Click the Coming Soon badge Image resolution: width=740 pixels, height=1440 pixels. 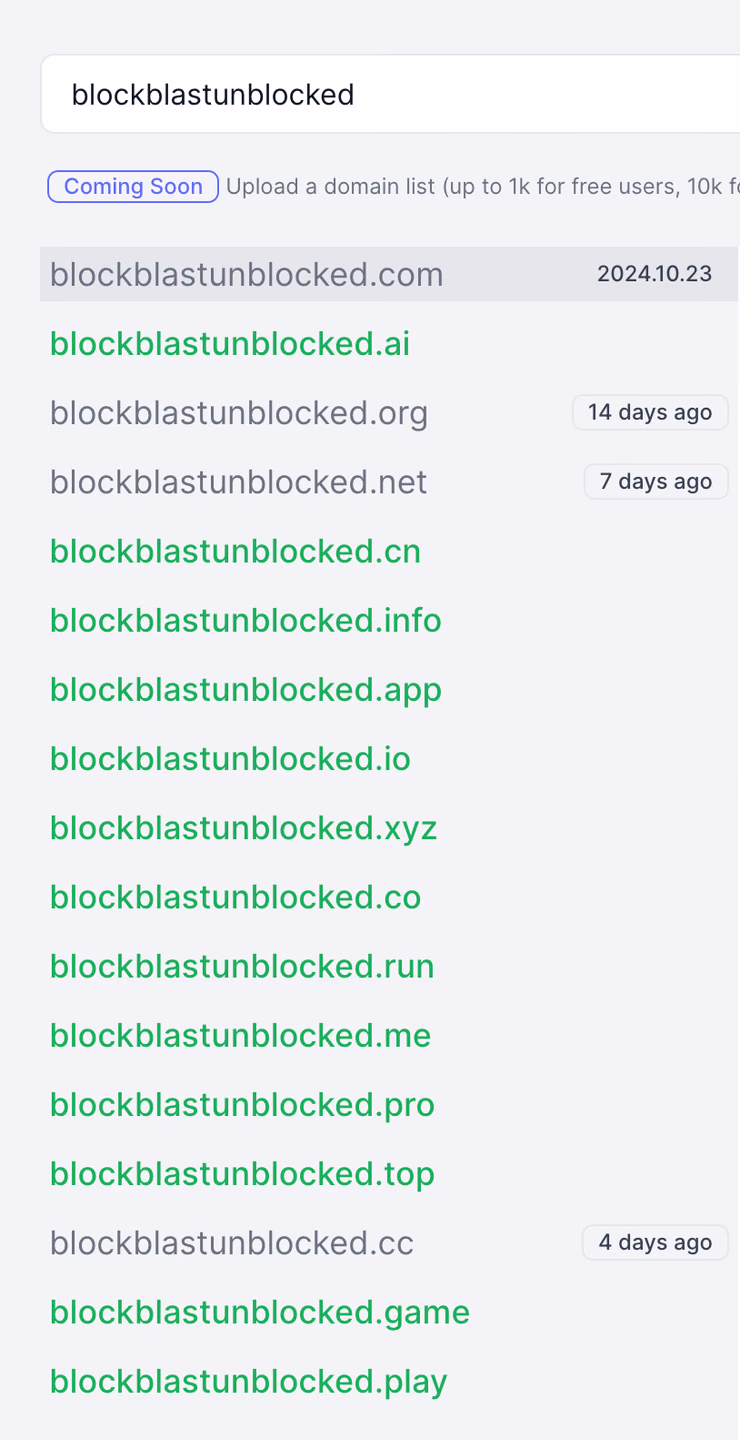tap(133, 186)
